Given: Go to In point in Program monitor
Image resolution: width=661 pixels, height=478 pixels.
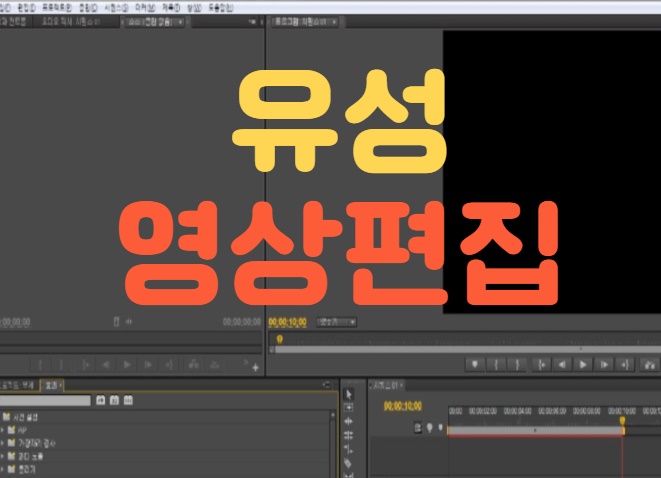Looking at the screenshot, I should pyautogui.click(x=541, y=364).
